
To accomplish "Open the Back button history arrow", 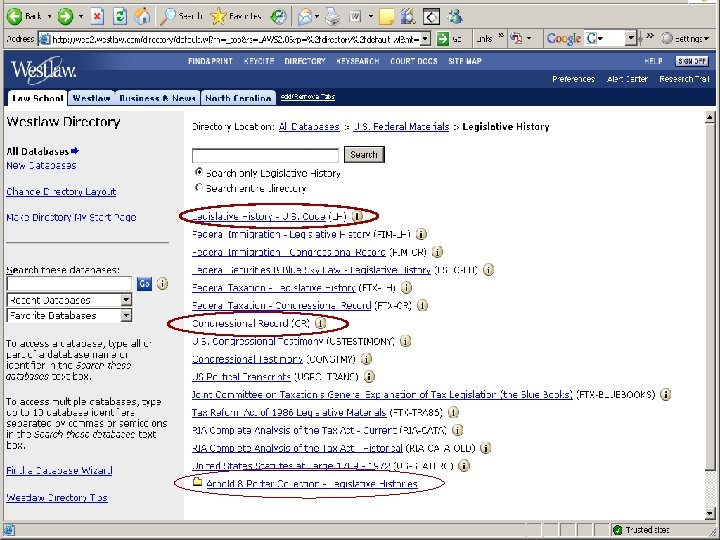I will click(x=49, y=17).
